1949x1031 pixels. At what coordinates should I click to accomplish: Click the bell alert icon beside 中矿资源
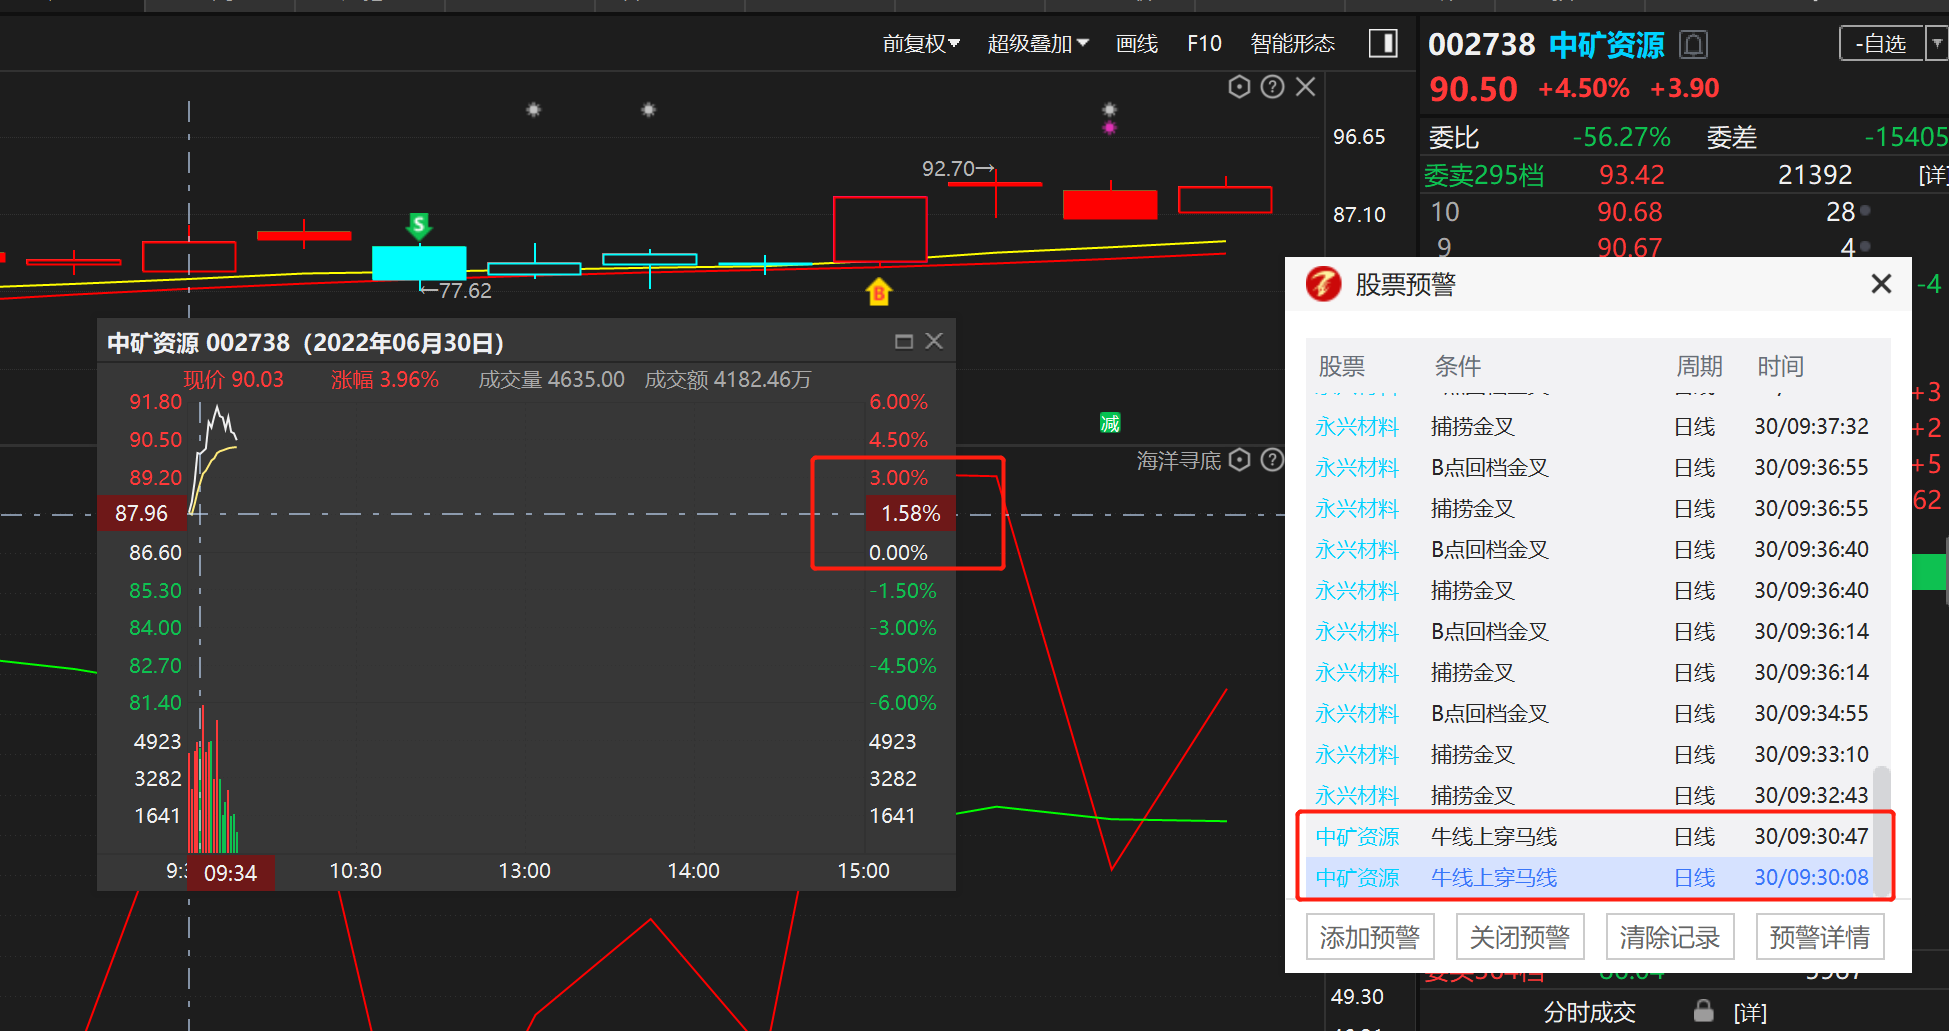1693,45
